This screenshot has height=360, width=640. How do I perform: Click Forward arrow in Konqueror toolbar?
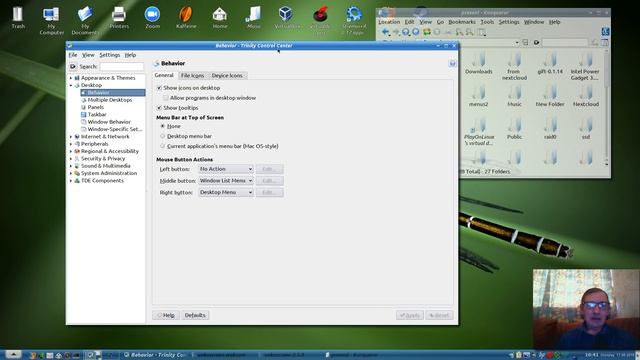[396, 32]
